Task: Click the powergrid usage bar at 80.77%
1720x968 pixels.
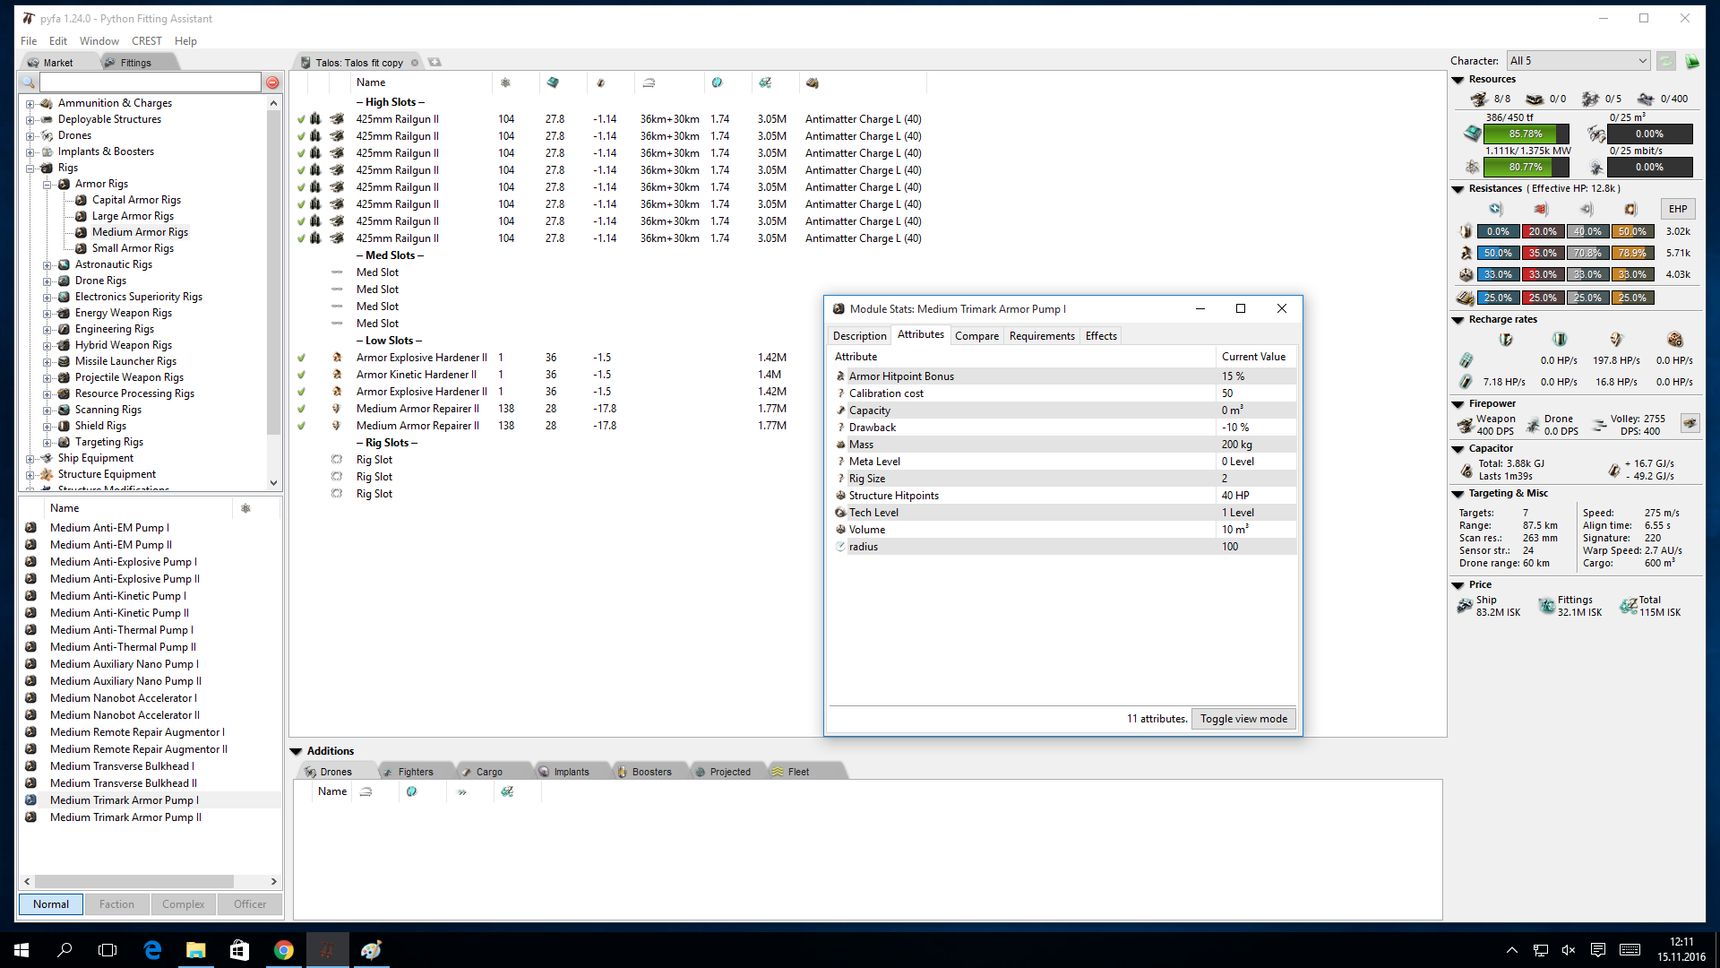Action: 1525,167
